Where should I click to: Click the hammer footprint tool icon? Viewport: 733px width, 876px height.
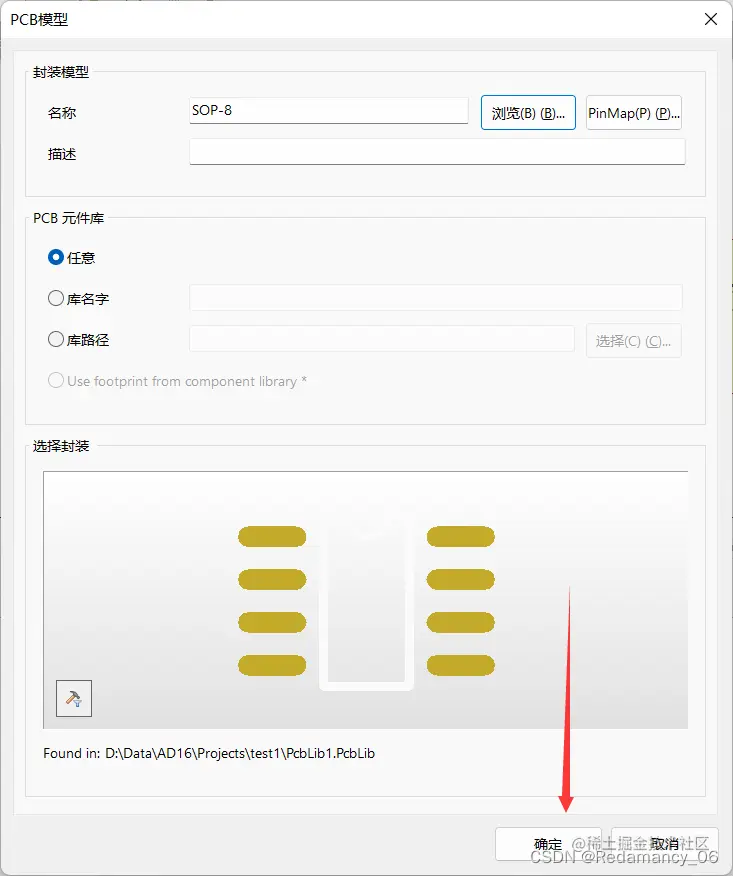pos(74,698)
